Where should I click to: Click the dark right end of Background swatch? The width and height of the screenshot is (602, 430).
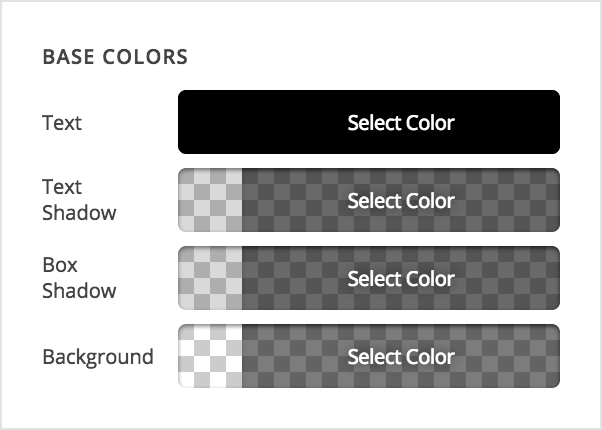(540, 356)
